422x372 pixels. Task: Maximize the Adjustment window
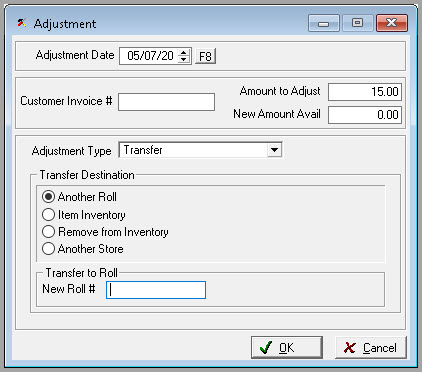(x=357, y=23)
